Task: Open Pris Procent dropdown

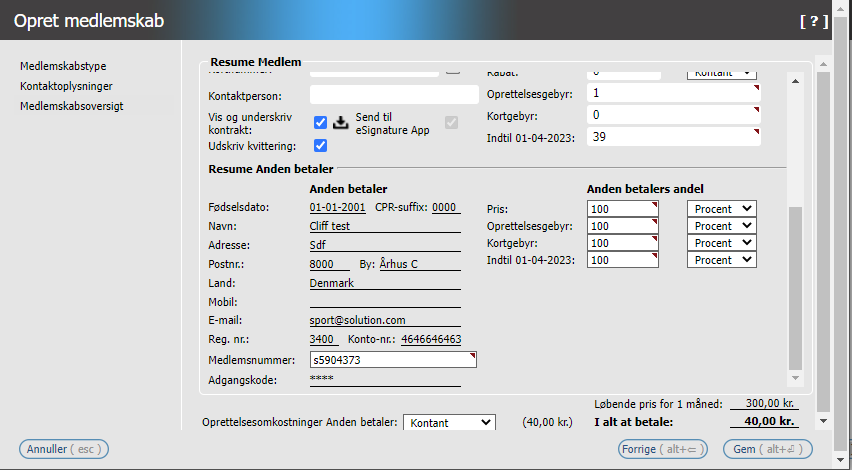Action: pos(722,209)
